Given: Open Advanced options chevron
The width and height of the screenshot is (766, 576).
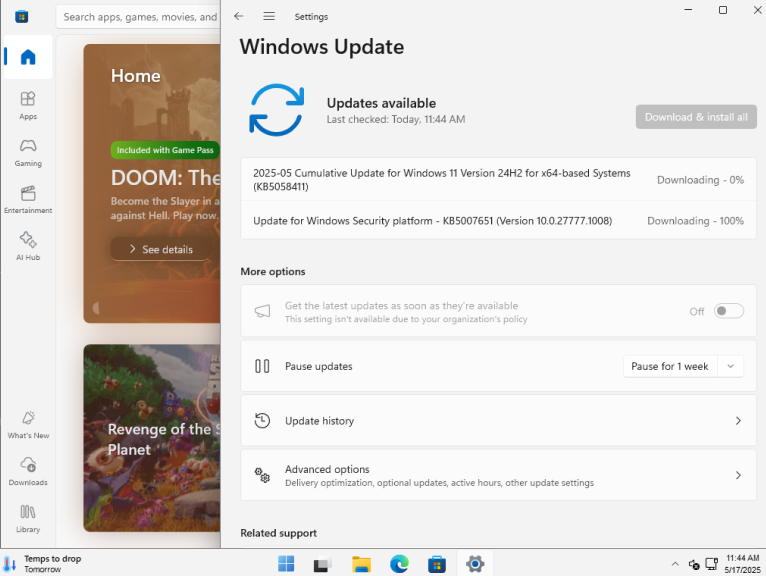Looking at the screenshot, I should tap(738, 475).
